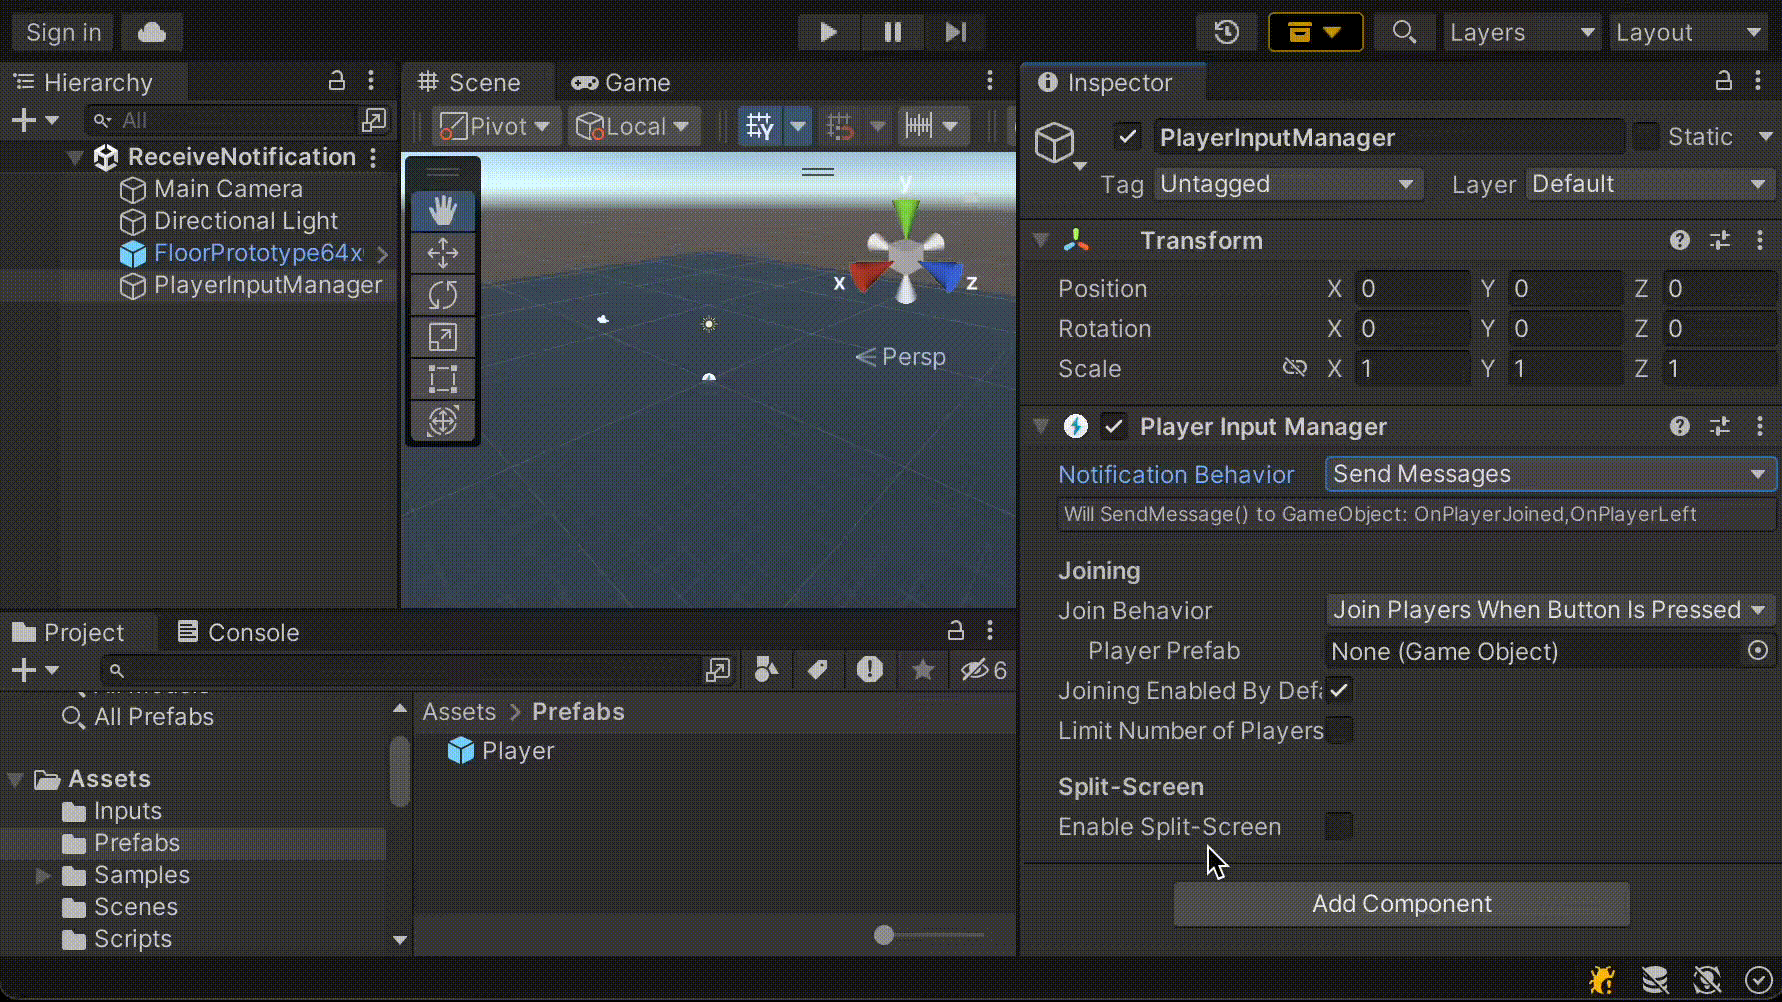1782x1002 pixels.
Task: Collapse the Transform component
Action: pos(1041,240)
